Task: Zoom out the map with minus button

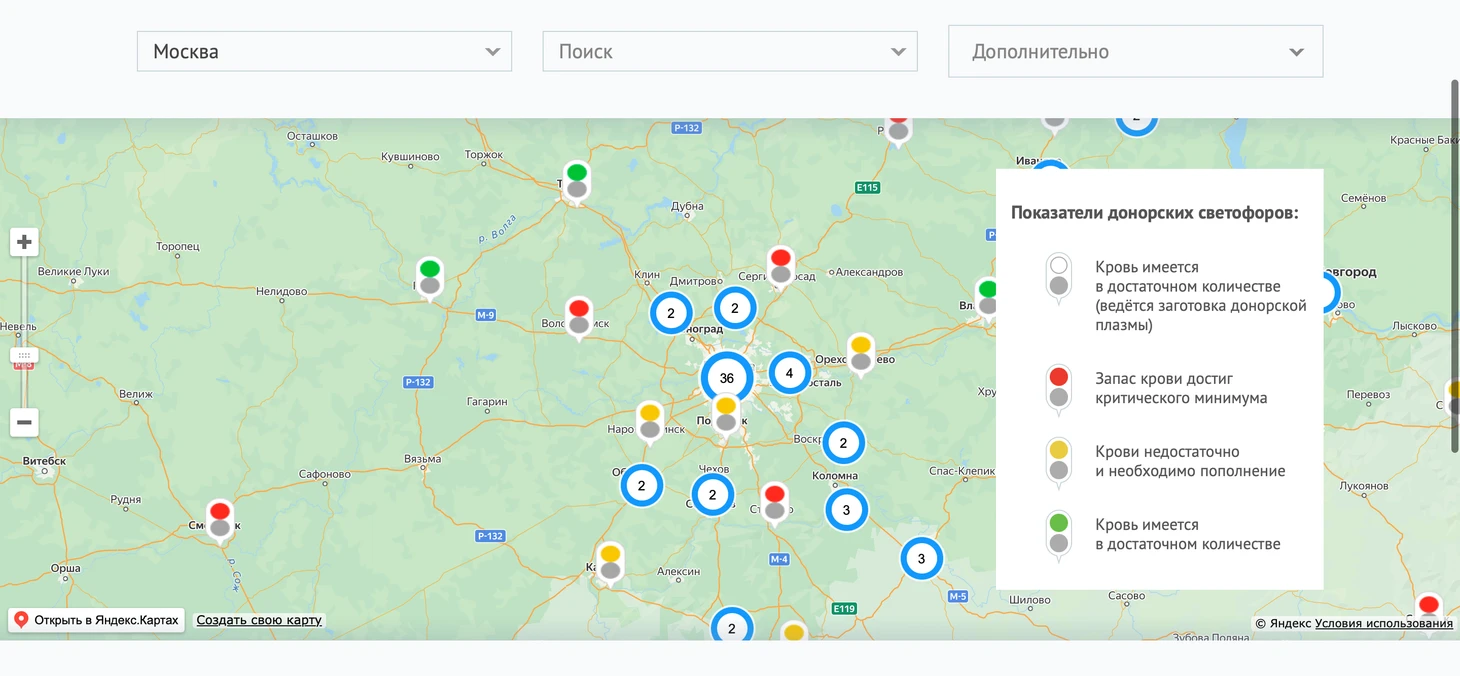Action: (25, 422)
